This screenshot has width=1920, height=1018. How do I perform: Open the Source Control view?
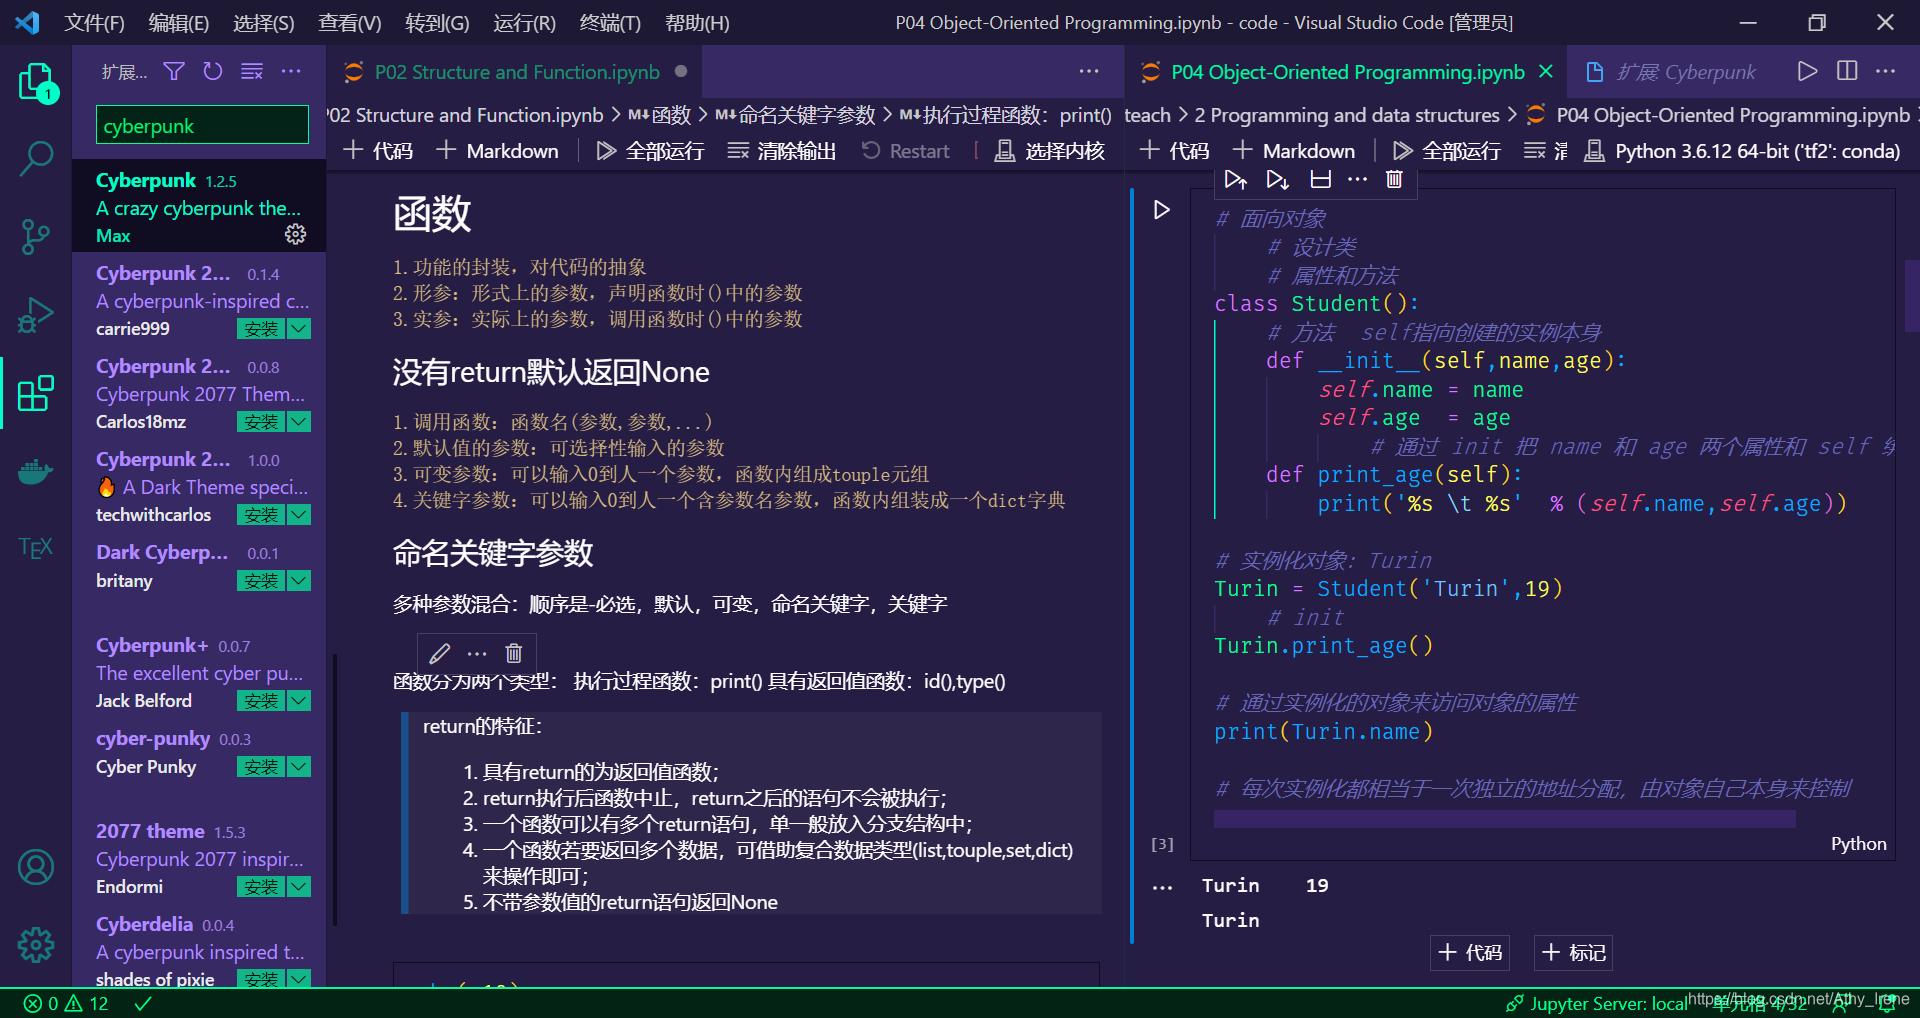point(37,236)
